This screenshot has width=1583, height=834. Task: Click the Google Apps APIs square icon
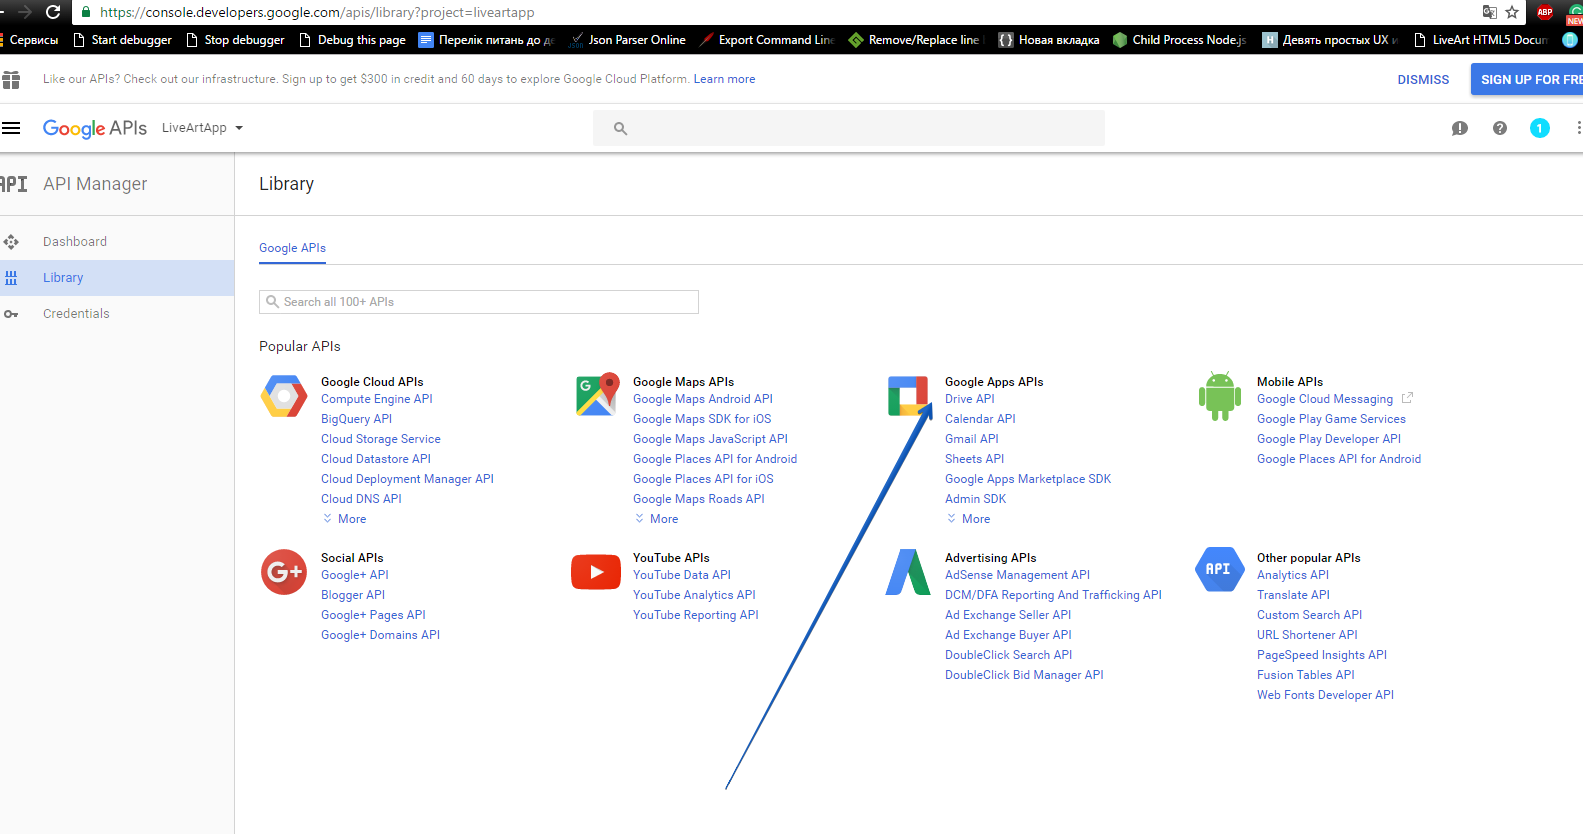pyautogui.click(x=908, y=396)
